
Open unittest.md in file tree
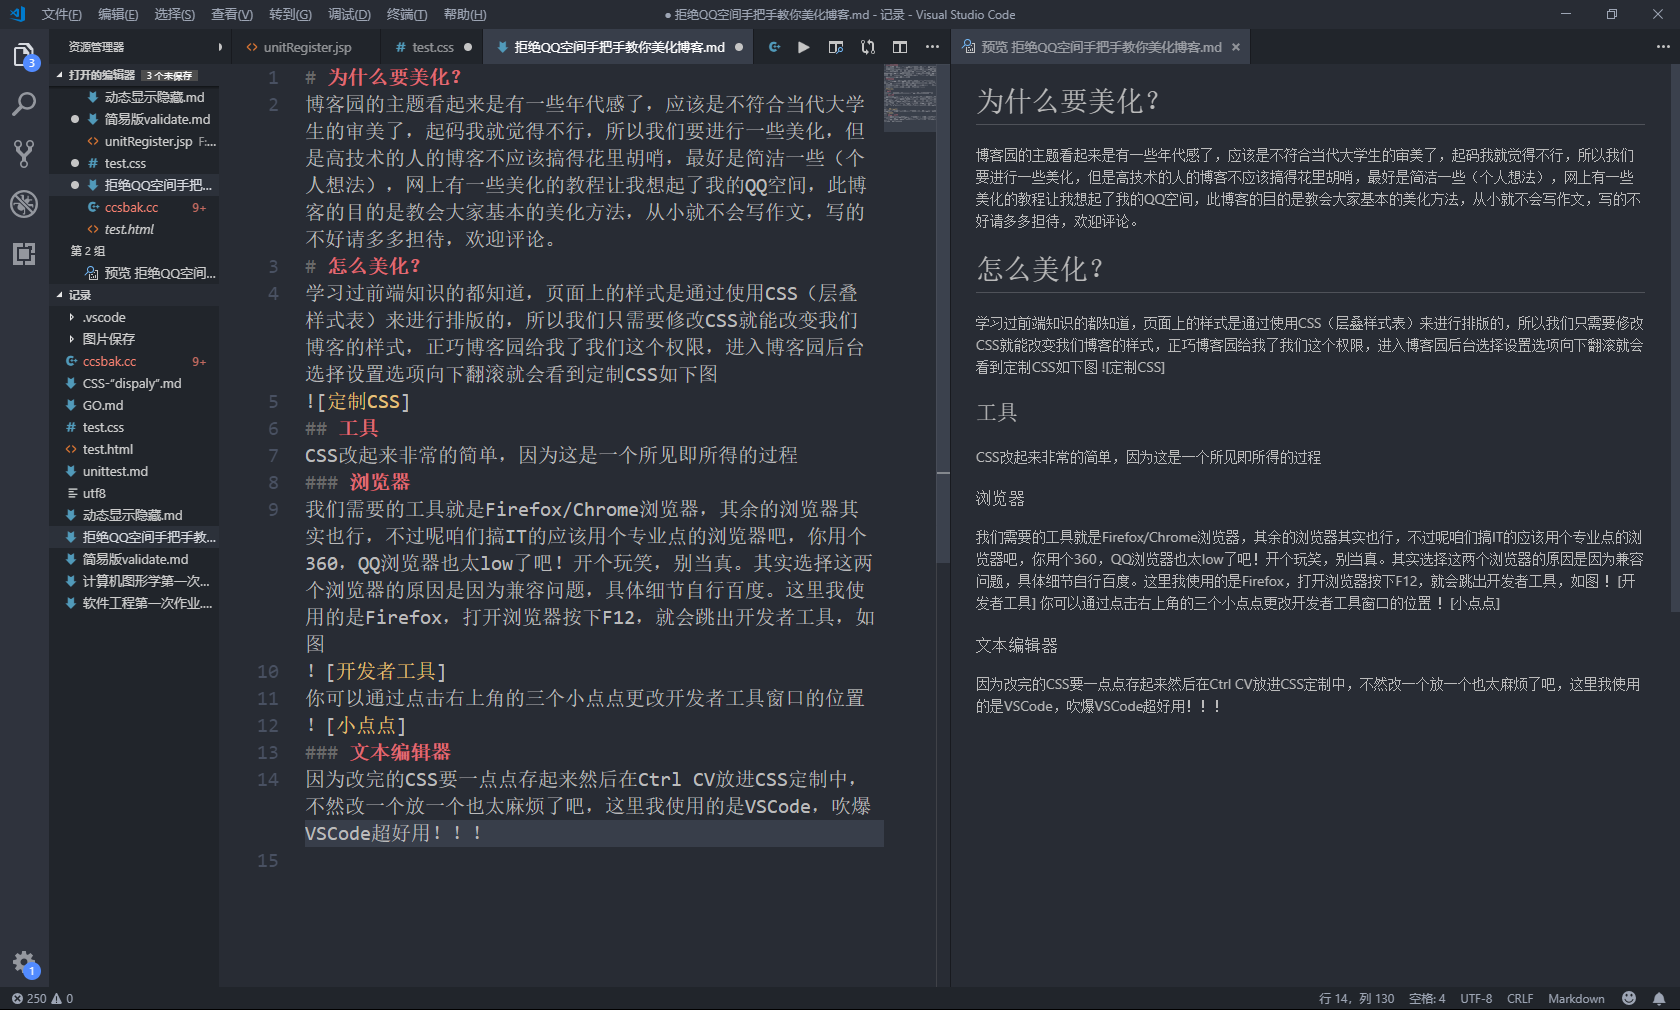[x=134, y=471]
